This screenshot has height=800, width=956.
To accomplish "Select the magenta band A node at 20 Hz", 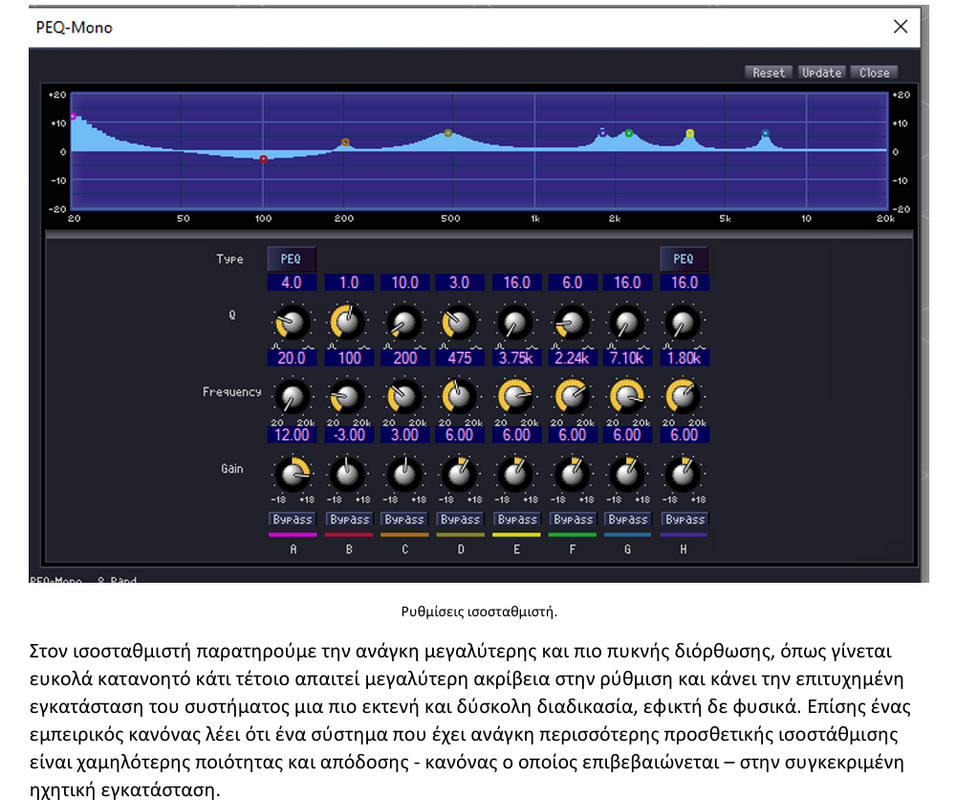I will pyautogui.click(x=73, y=117).
